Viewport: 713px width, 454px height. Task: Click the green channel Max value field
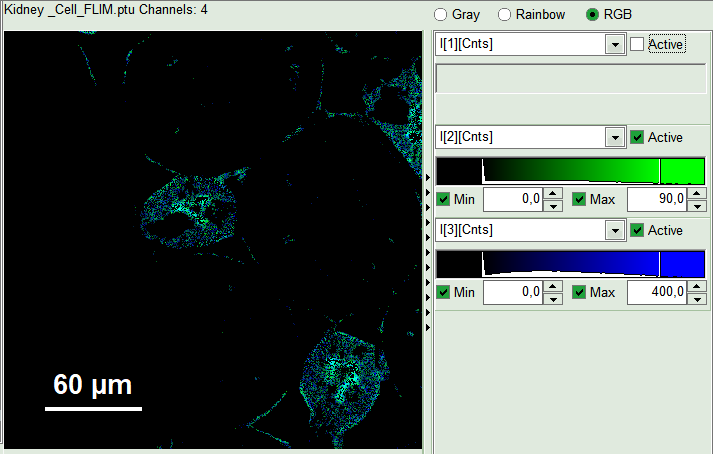pos(656,200)
